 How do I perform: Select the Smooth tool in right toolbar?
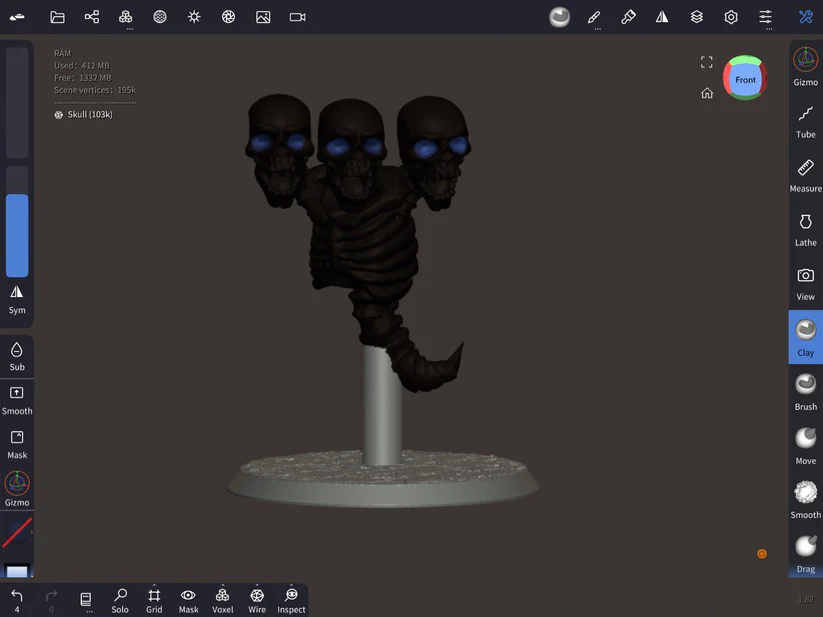(x=806, y=501)
